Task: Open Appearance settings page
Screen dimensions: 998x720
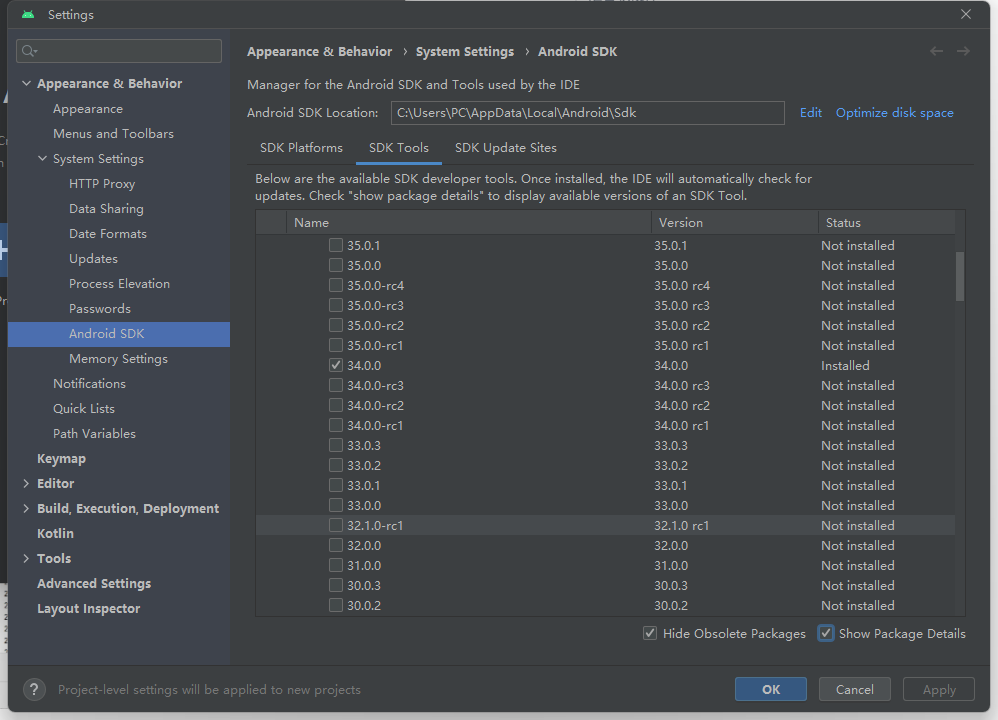Action: pos(88,109)
